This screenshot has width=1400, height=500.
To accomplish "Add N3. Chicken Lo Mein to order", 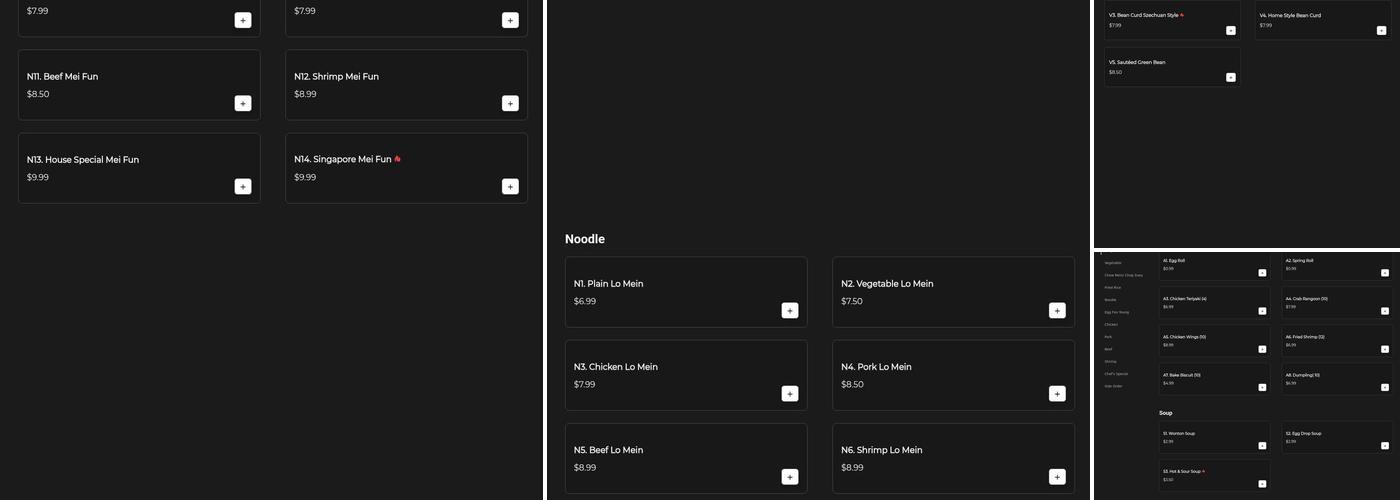I will coord(790,393).
